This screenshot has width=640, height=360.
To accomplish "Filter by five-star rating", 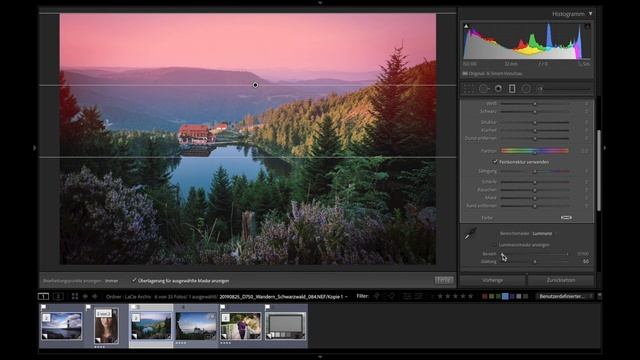I will coord(471,296).
